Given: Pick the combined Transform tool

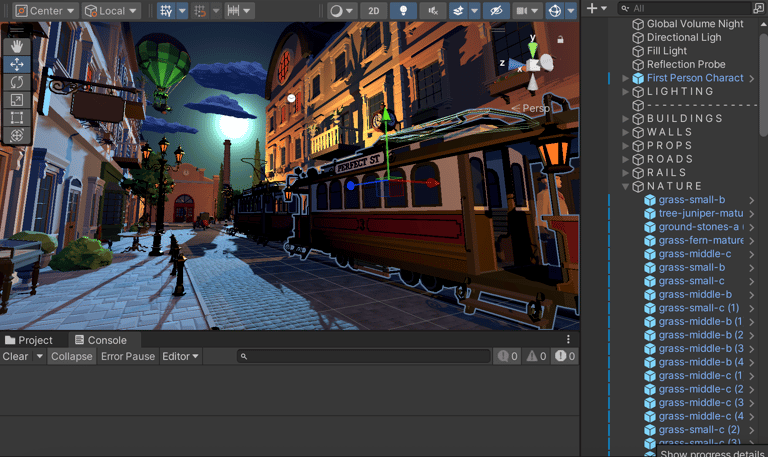Looking at the screenshot, I should click(x=18, y=136).
